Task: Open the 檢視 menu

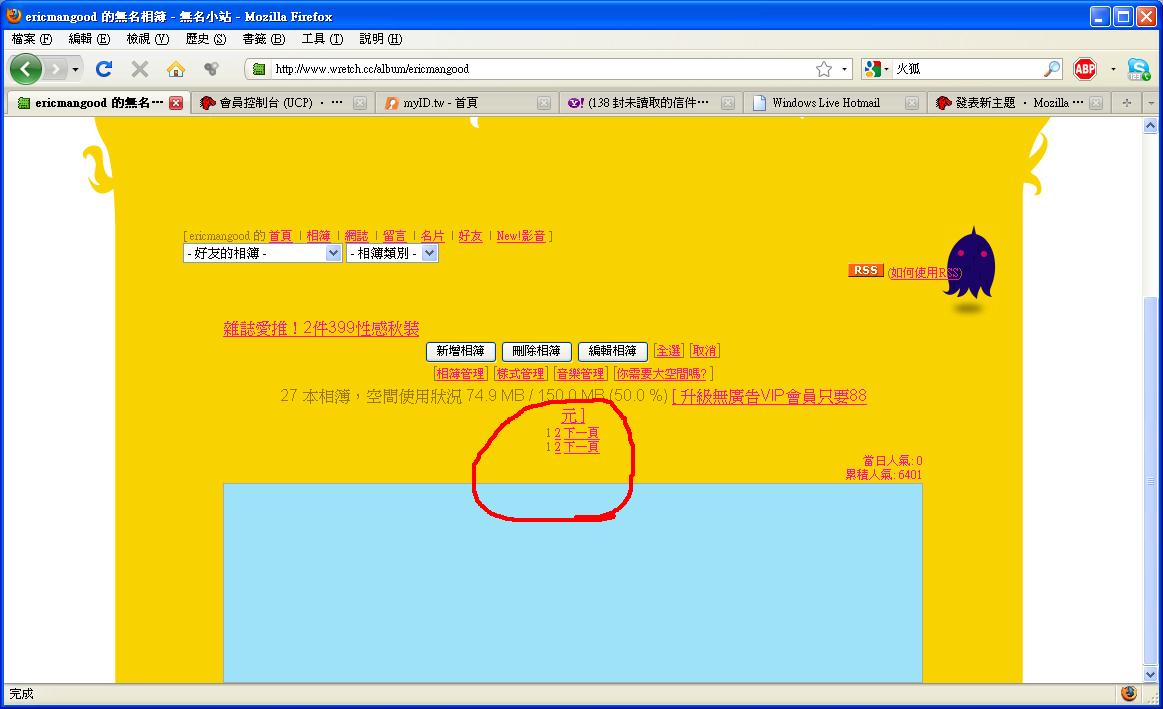Action: coord(148,39)
